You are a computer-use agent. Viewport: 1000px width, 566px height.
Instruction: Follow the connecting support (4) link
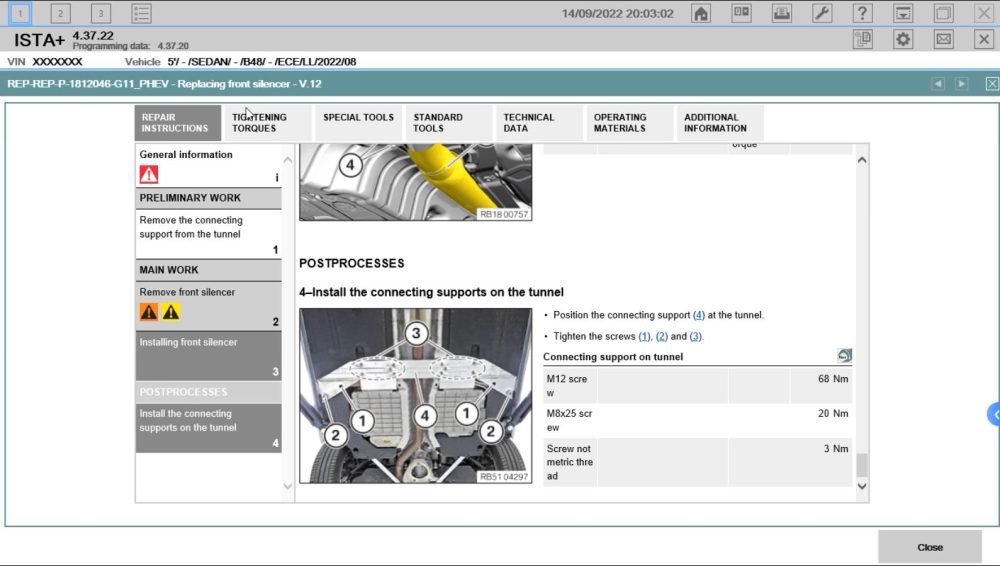tap(698, 315)
